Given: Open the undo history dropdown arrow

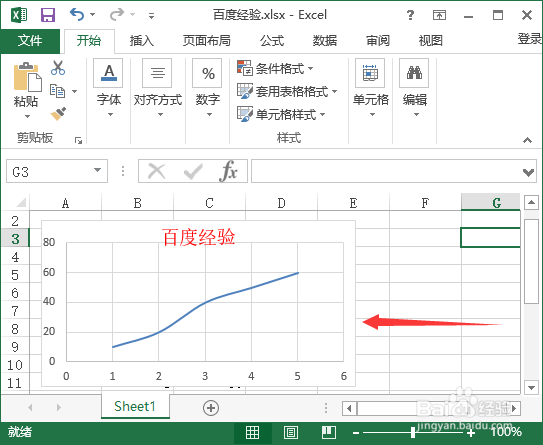Looking at the screenshot, I should click(x=92, y=15).
